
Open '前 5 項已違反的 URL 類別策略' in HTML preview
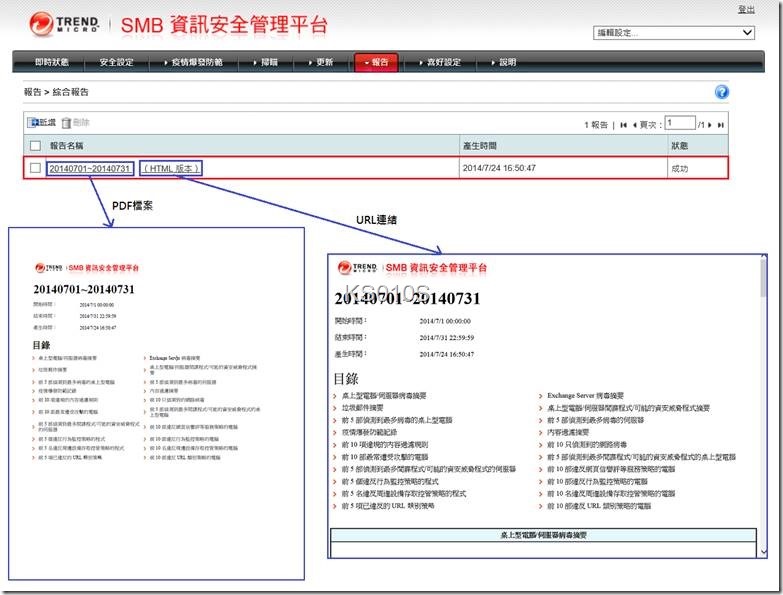388,506
